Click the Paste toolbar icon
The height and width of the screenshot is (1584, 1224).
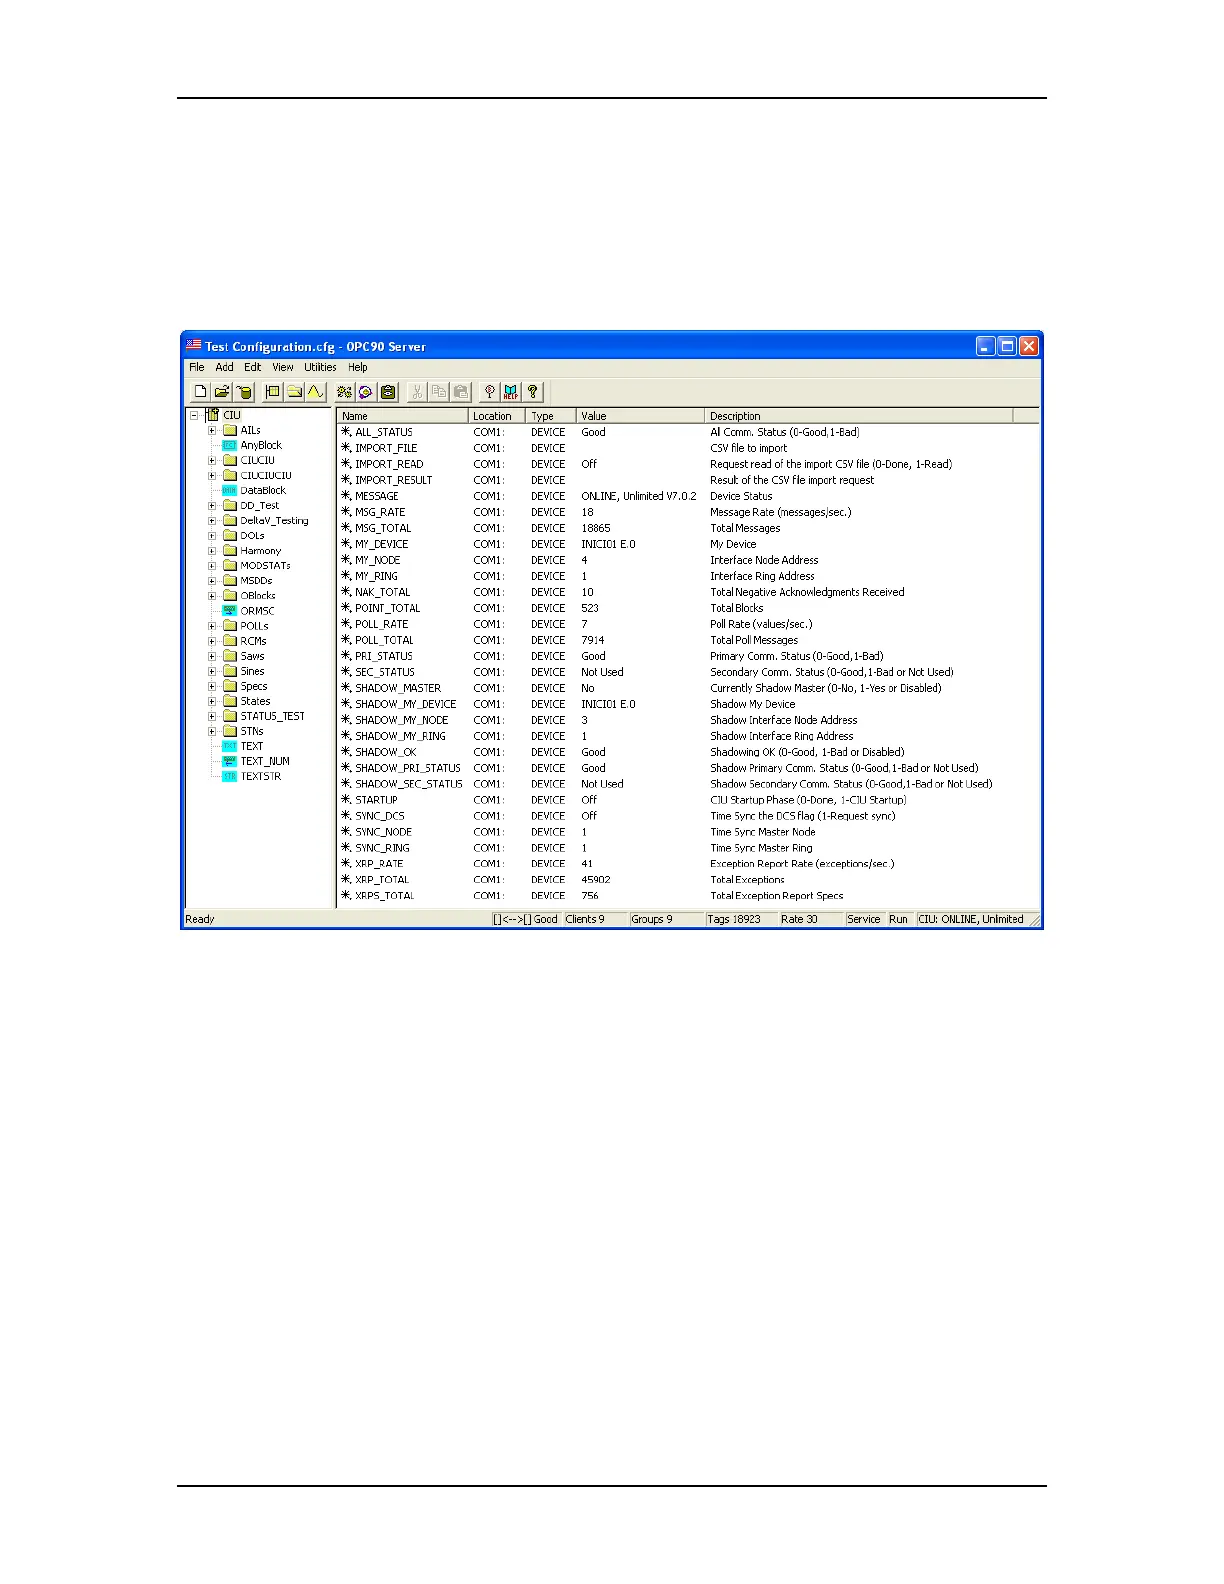(x=461, y=392)
